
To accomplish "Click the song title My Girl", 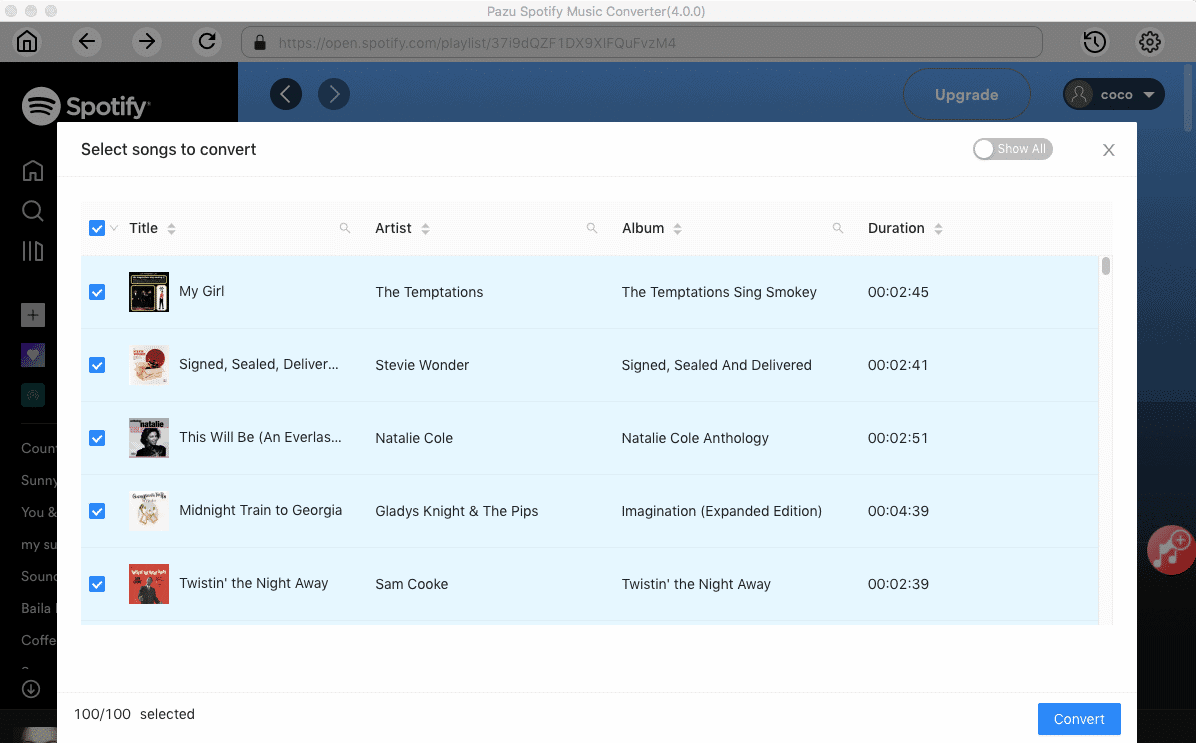I will (201, 291).
